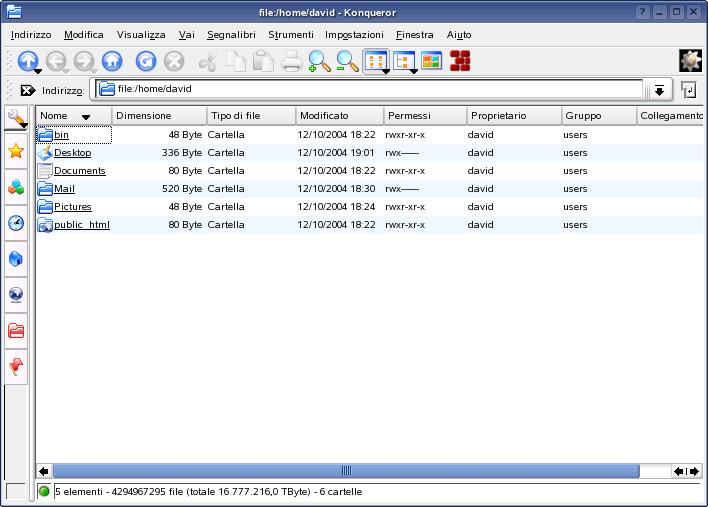
Task: Open the Finestra menu
Action: click(415, 35)
